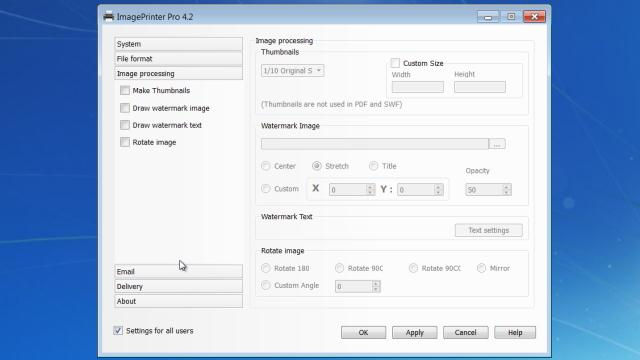640x360 pixels.
Task: Select Rotate 90CC option
Action: (x=413, y=268)
